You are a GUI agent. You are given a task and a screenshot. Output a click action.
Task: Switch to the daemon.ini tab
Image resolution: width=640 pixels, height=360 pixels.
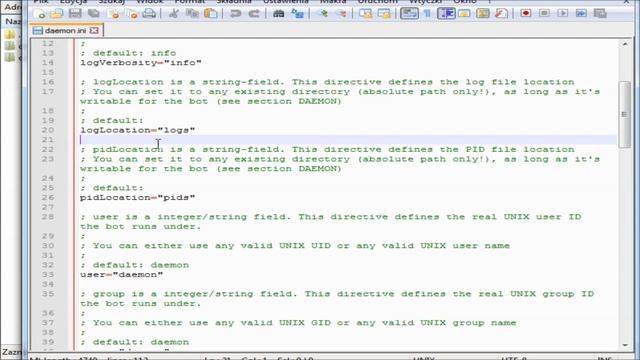pyautogui.click(x=65, y=31)
